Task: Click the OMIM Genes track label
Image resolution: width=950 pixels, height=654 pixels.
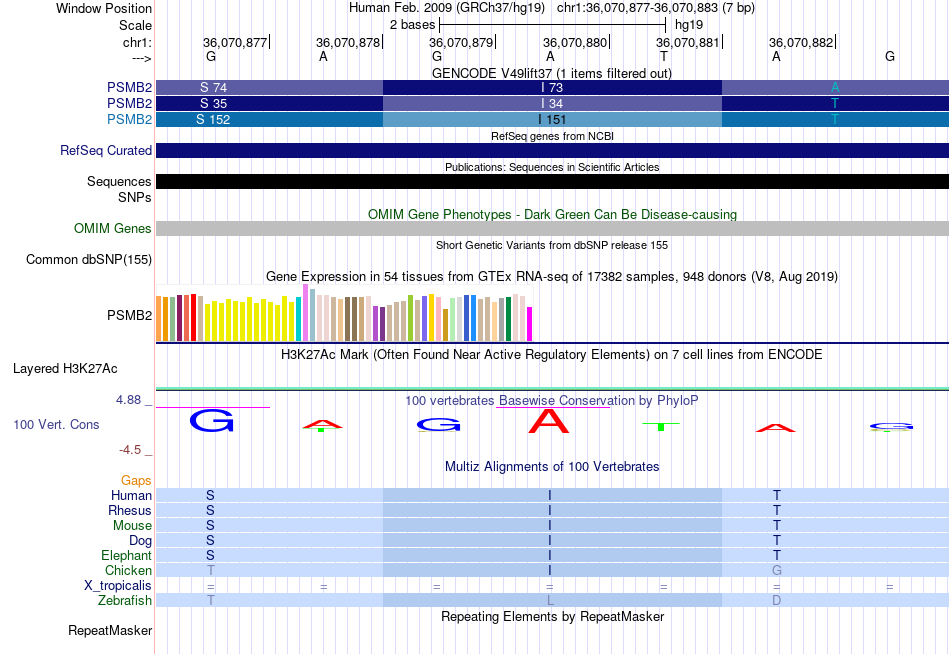Action: (x=112, y=229)
